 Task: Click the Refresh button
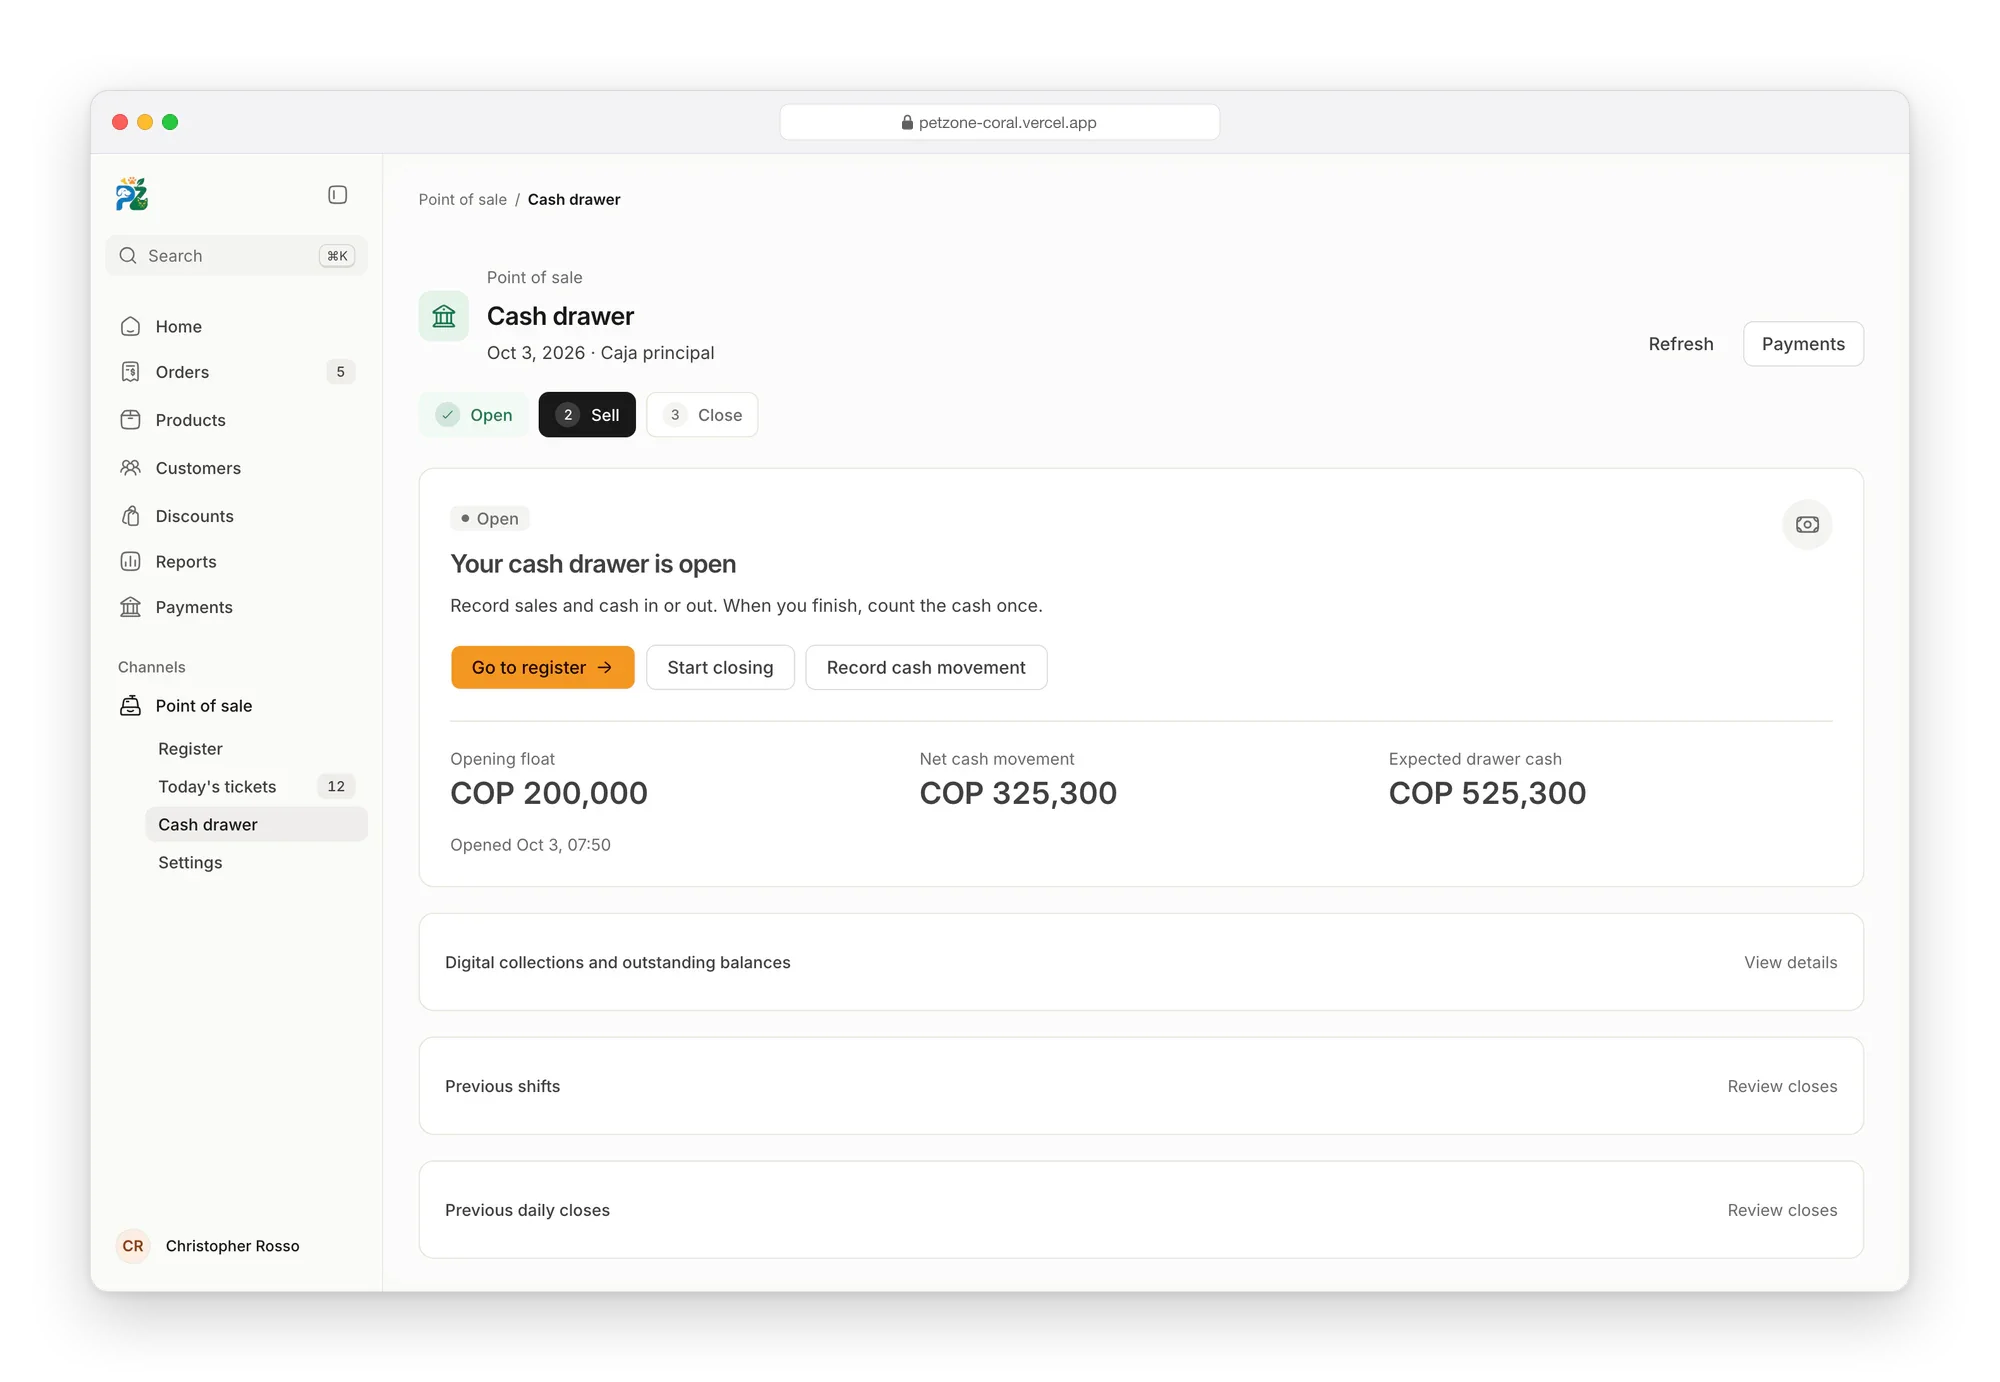[x=1681, y=344]
